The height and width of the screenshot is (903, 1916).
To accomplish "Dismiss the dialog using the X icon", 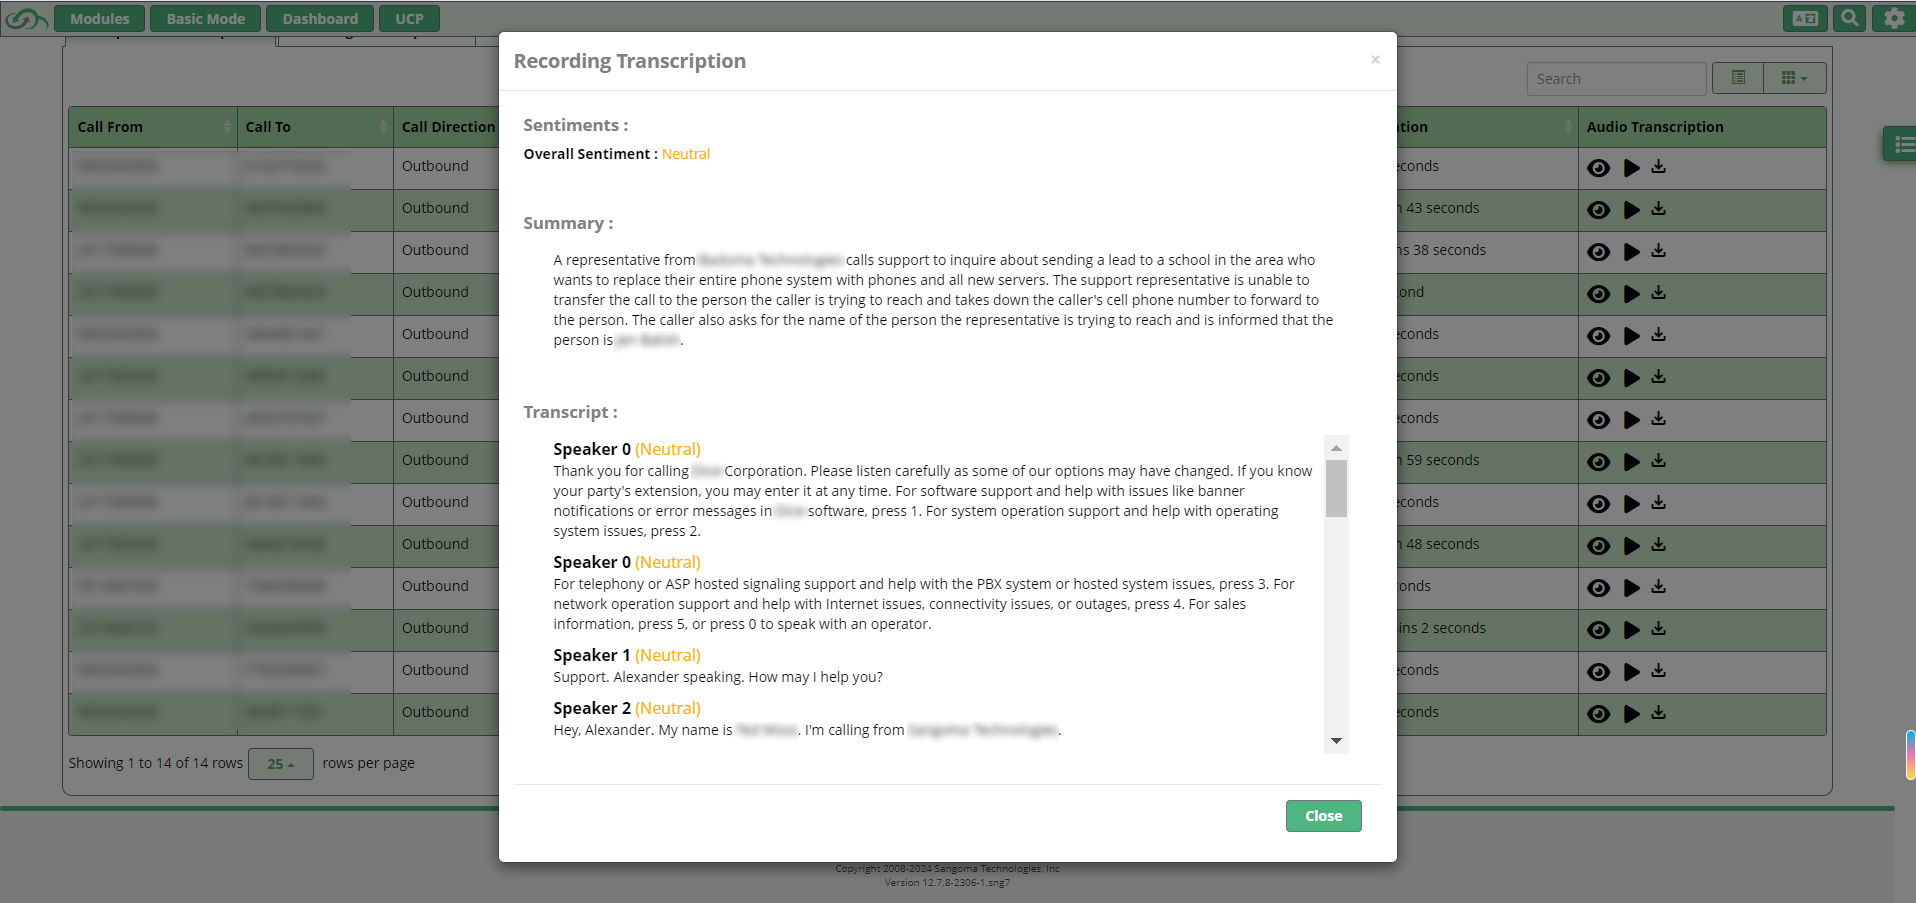I will coord(1375,60).
